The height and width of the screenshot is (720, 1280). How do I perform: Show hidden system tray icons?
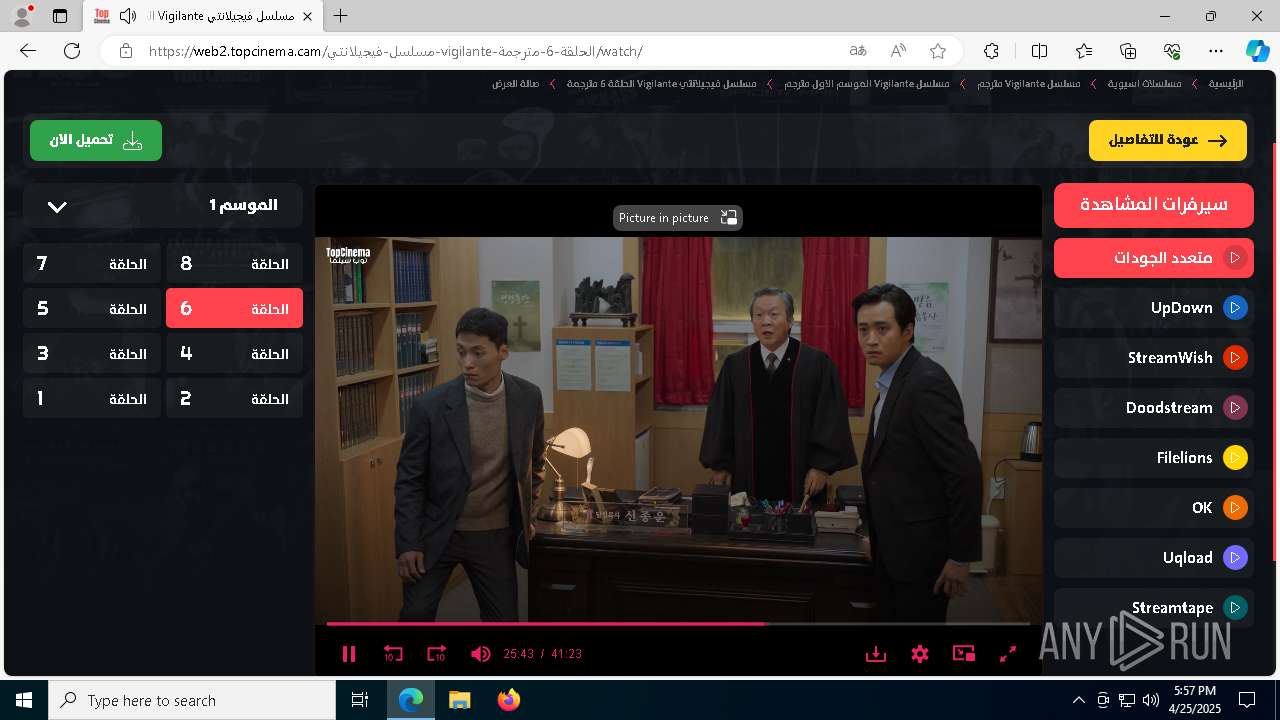click(x=1078, y=700)
